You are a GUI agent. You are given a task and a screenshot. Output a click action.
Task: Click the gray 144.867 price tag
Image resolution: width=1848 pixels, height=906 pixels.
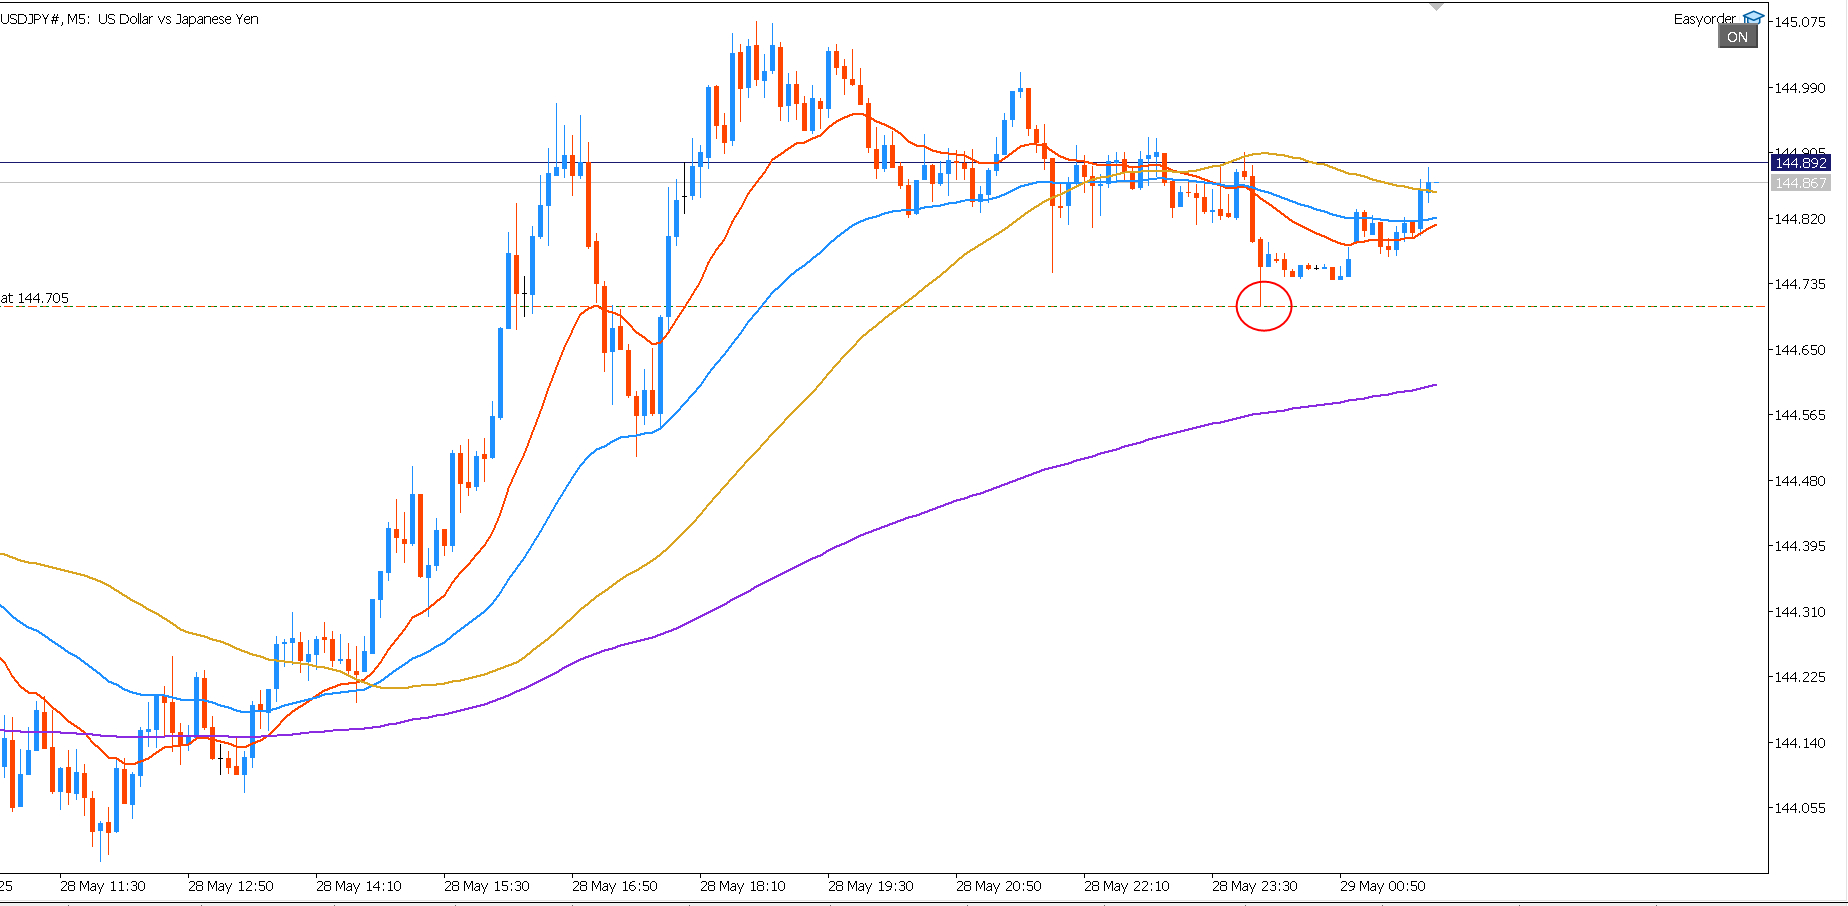[1800, 183]
